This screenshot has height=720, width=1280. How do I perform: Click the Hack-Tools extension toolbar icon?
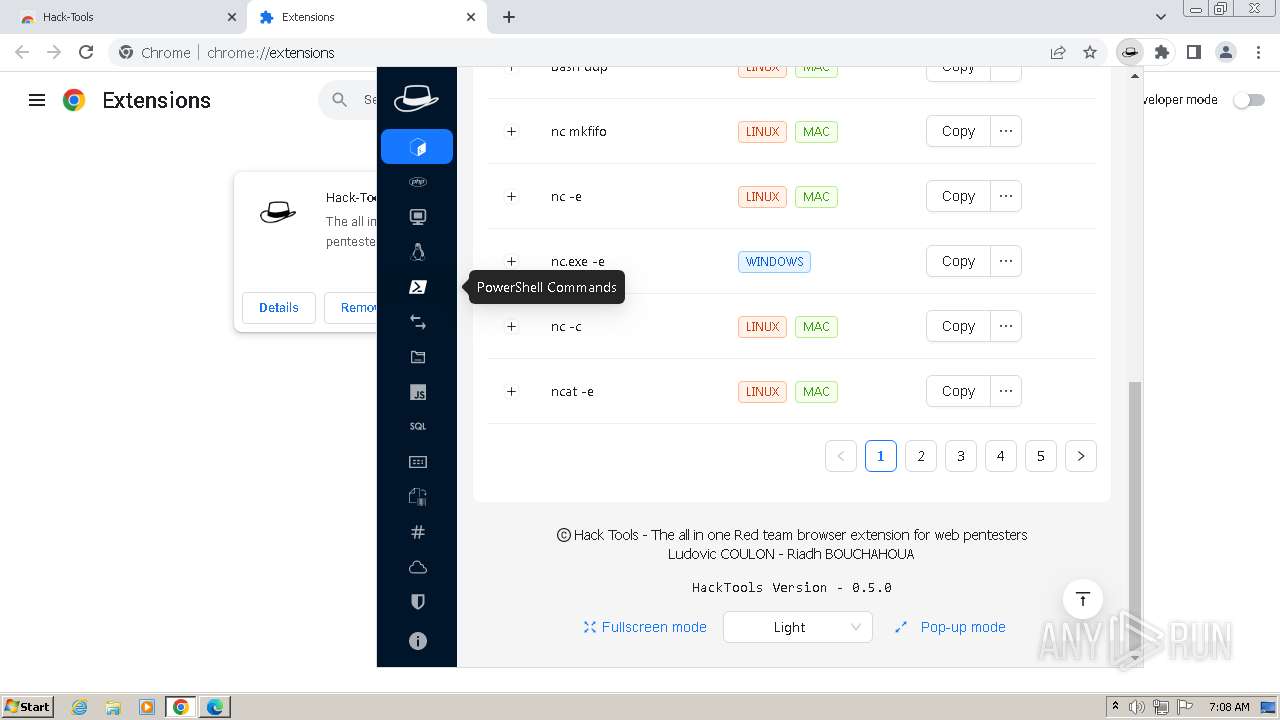tap(1129, 52)
